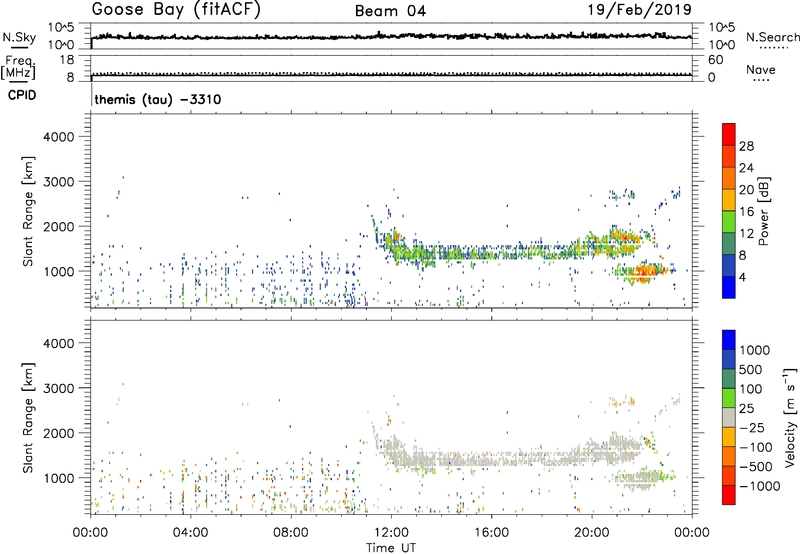This screenshot has width=800, height=554.
Task: Click the "3000" tick of the velocity panel
Action: (x=59, y=388)
